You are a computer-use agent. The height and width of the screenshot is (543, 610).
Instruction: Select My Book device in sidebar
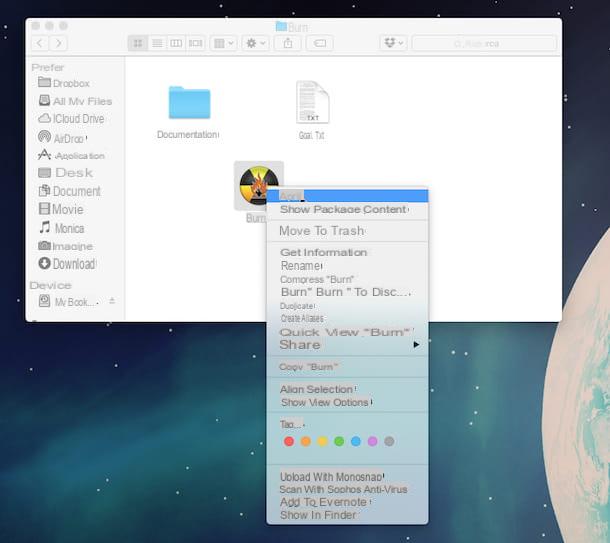(68, 302)
